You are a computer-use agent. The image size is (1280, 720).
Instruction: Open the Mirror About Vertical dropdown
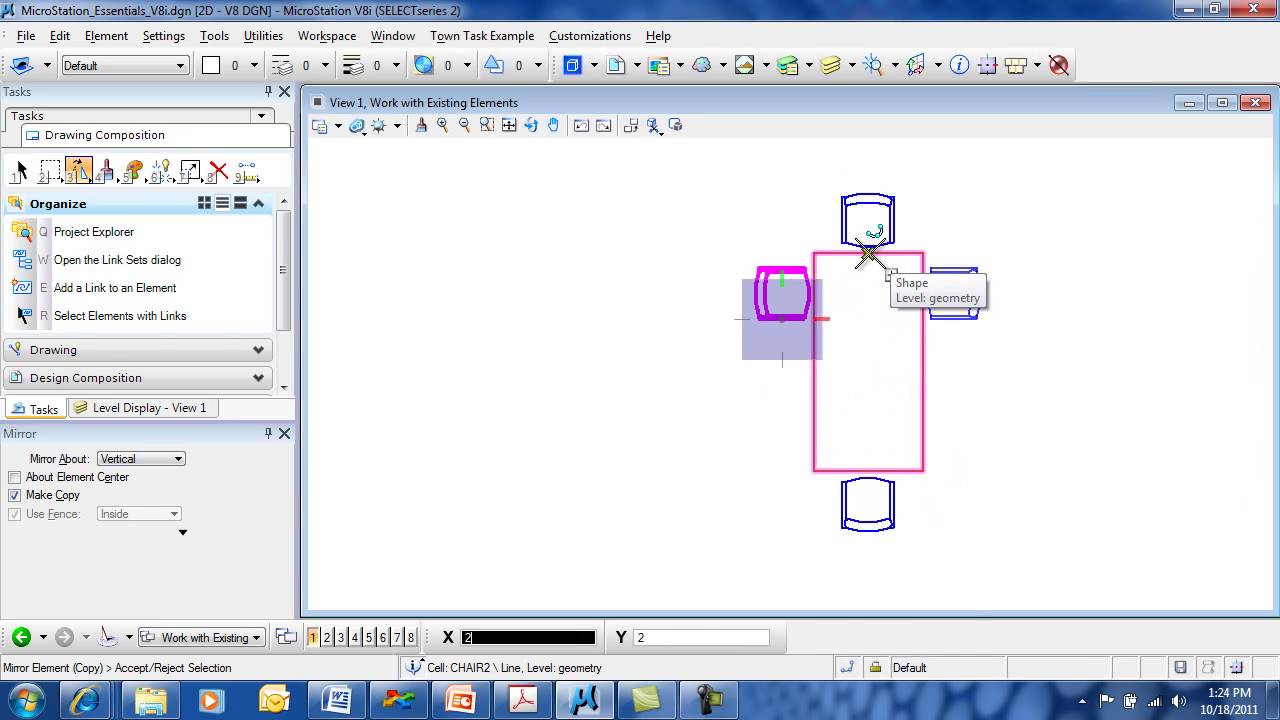141,459
